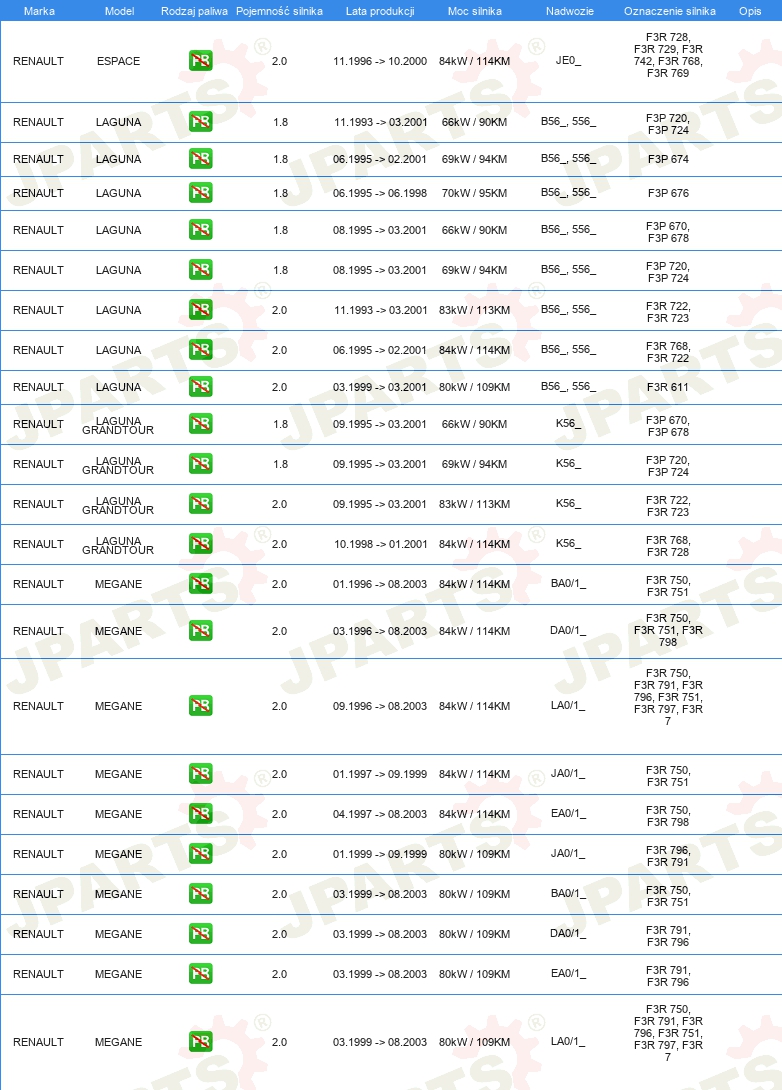The width and height of the screenshot is (782, 1090).
Task: Click fuel icon for Laguna Grandtour 66kW row
Action: (x=200, y=424)
